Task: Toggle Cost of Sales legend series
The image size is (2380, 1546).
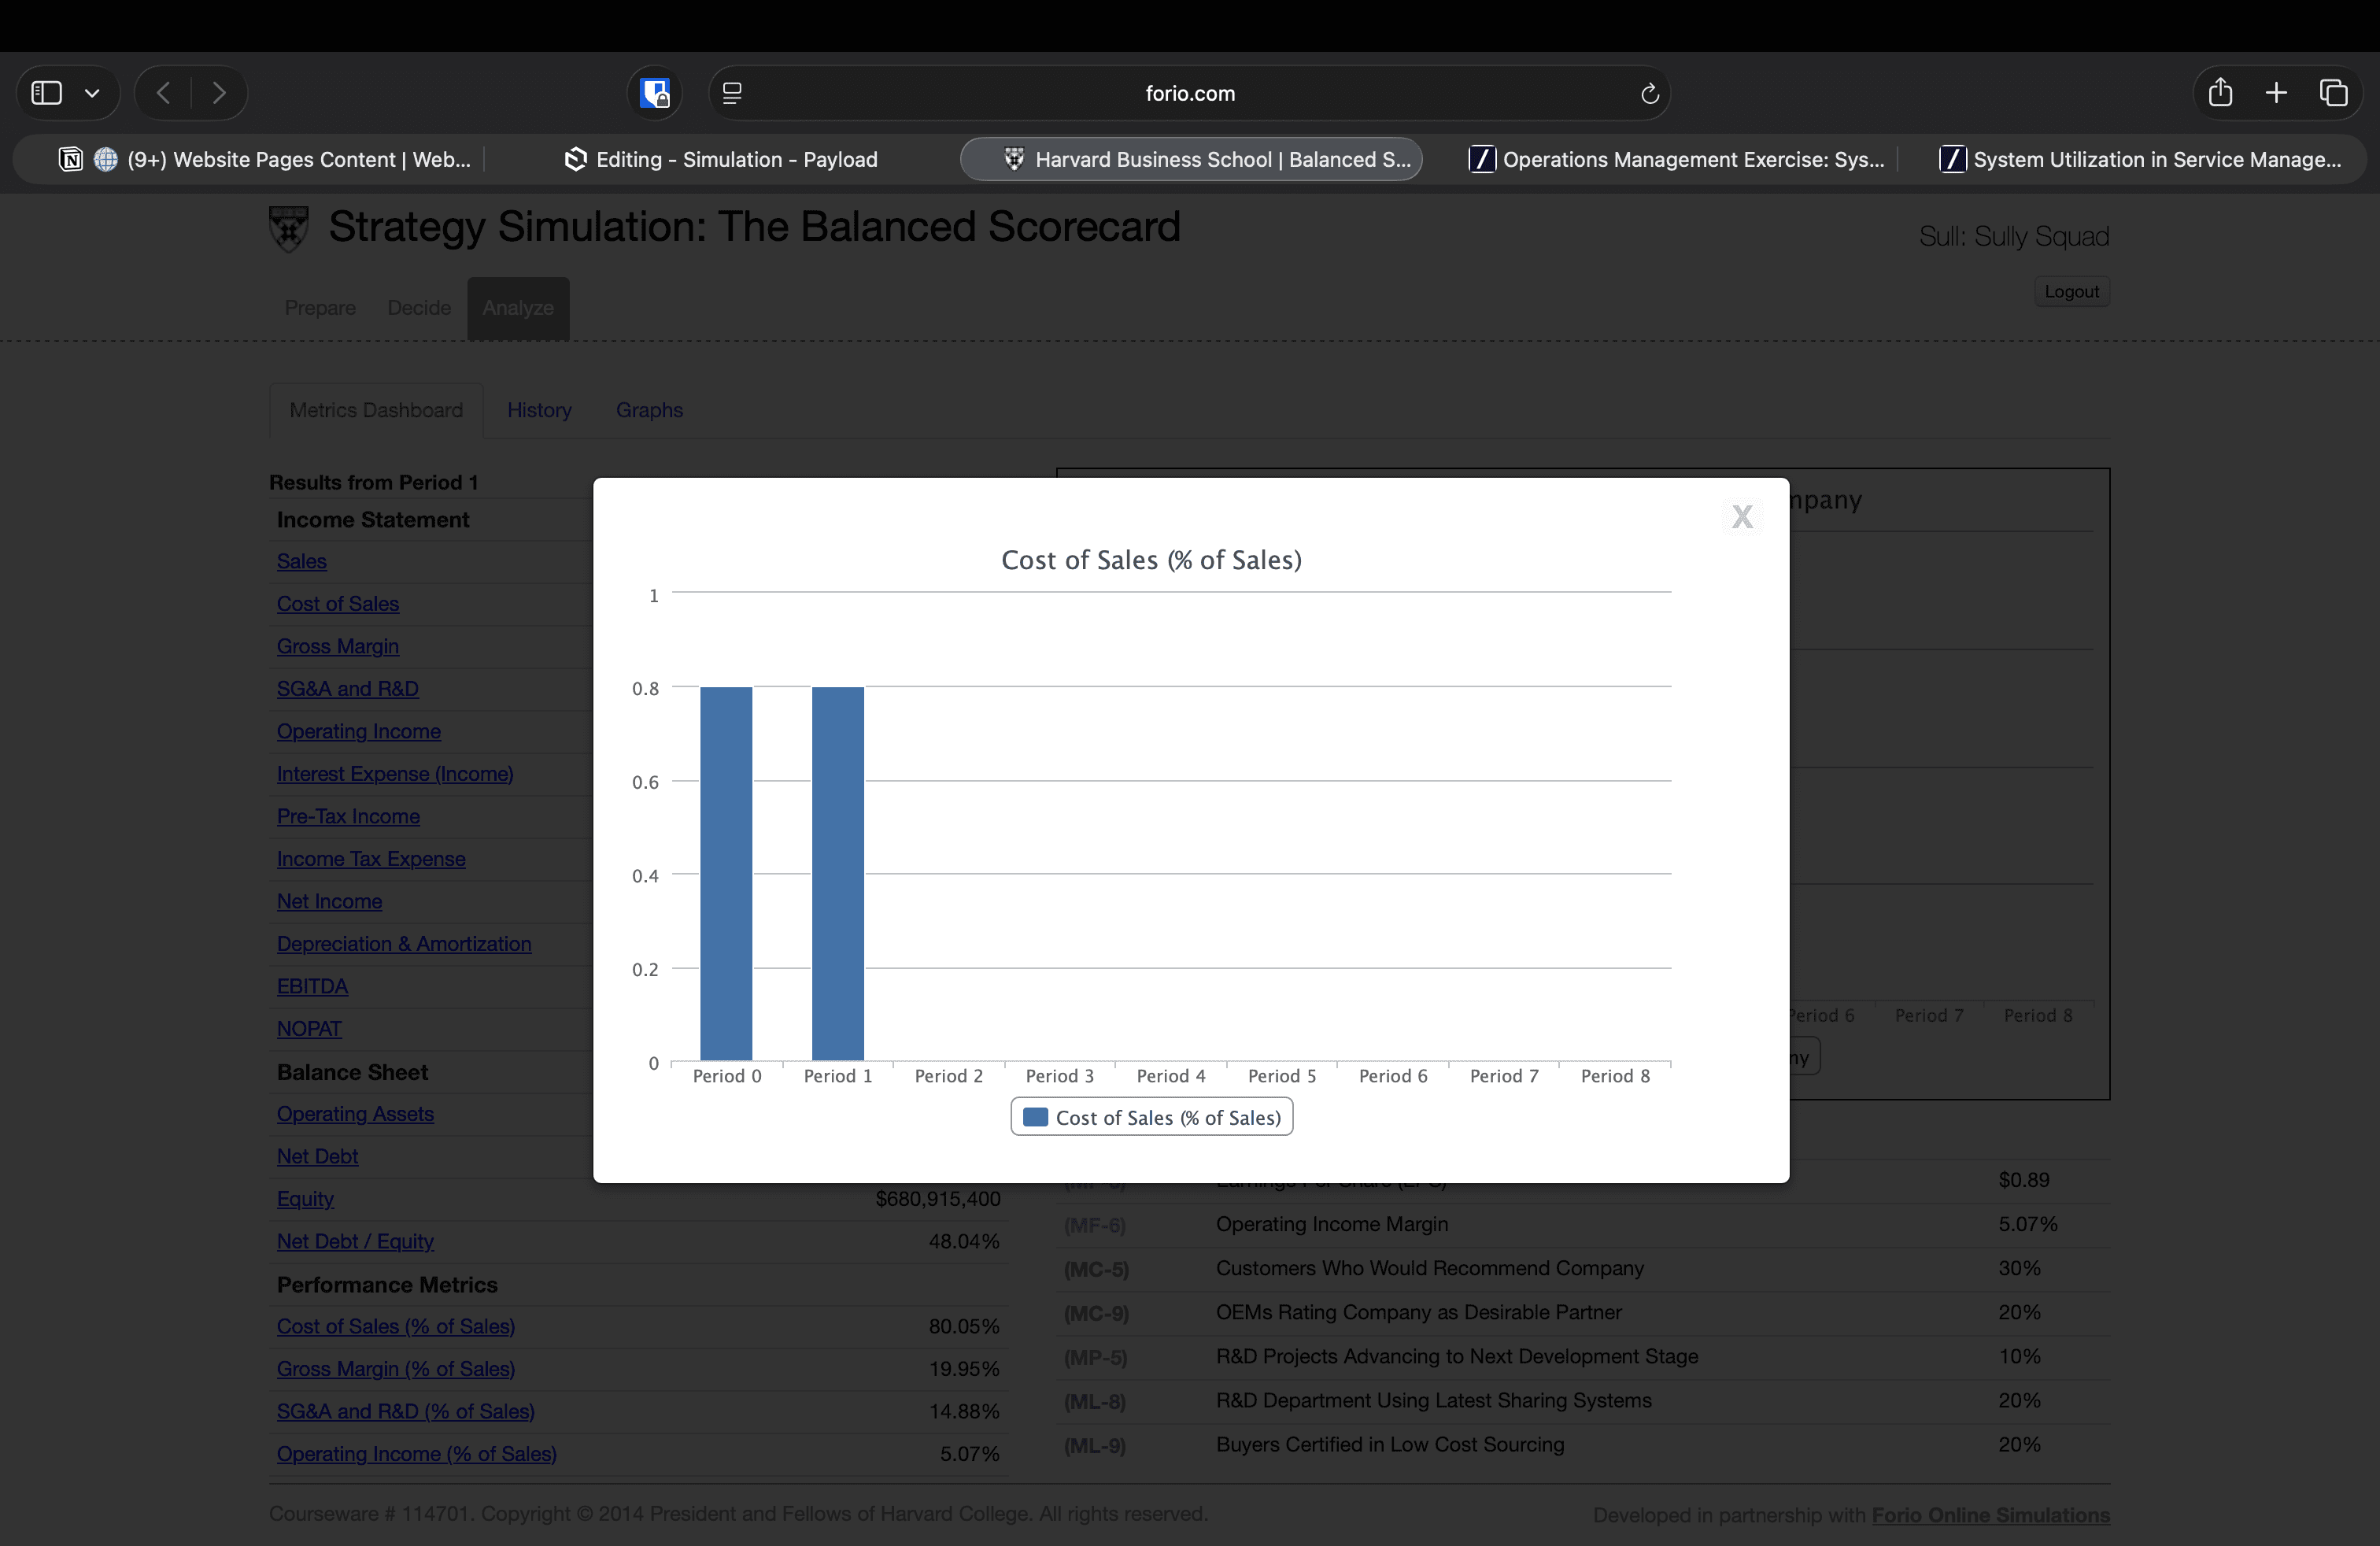Action: pos(1167,1118)
